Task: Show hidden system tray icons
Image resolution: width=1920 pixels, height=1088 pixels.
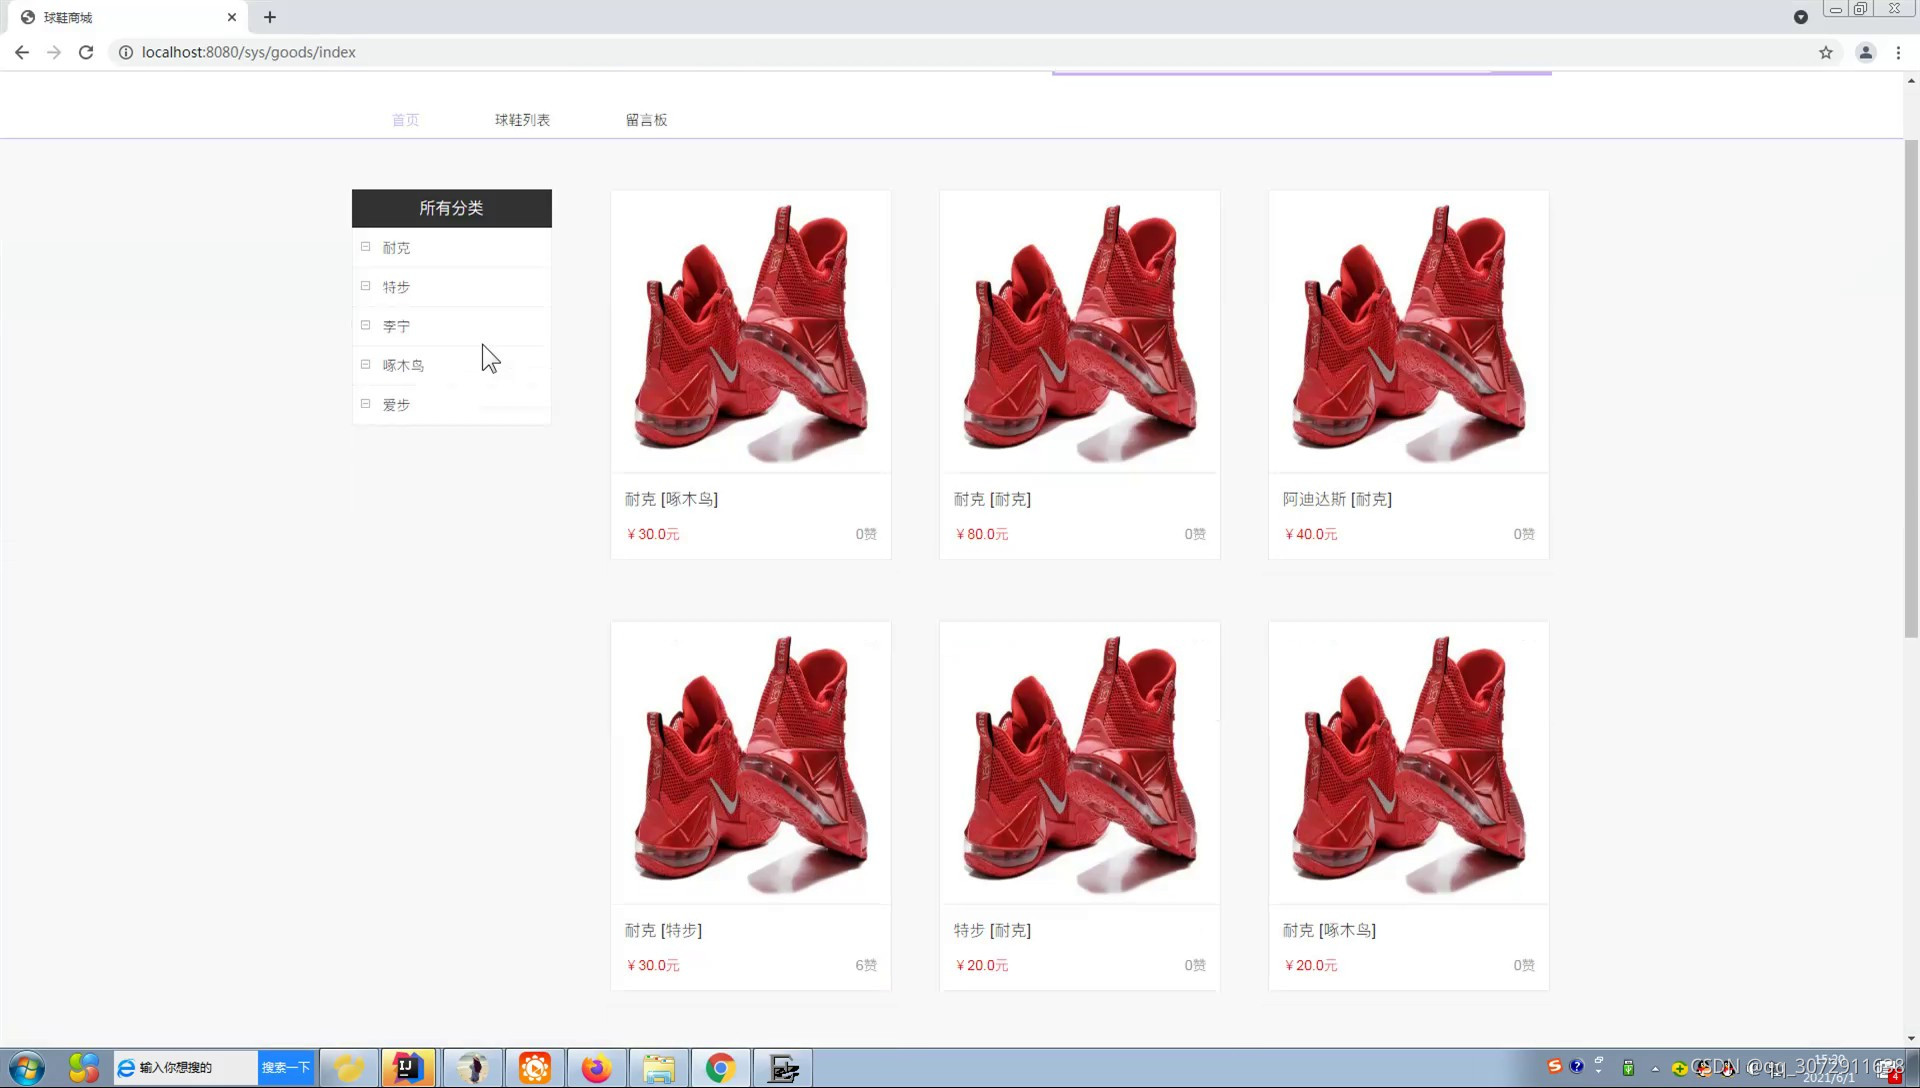Action: click(x=1655, y=1068)
